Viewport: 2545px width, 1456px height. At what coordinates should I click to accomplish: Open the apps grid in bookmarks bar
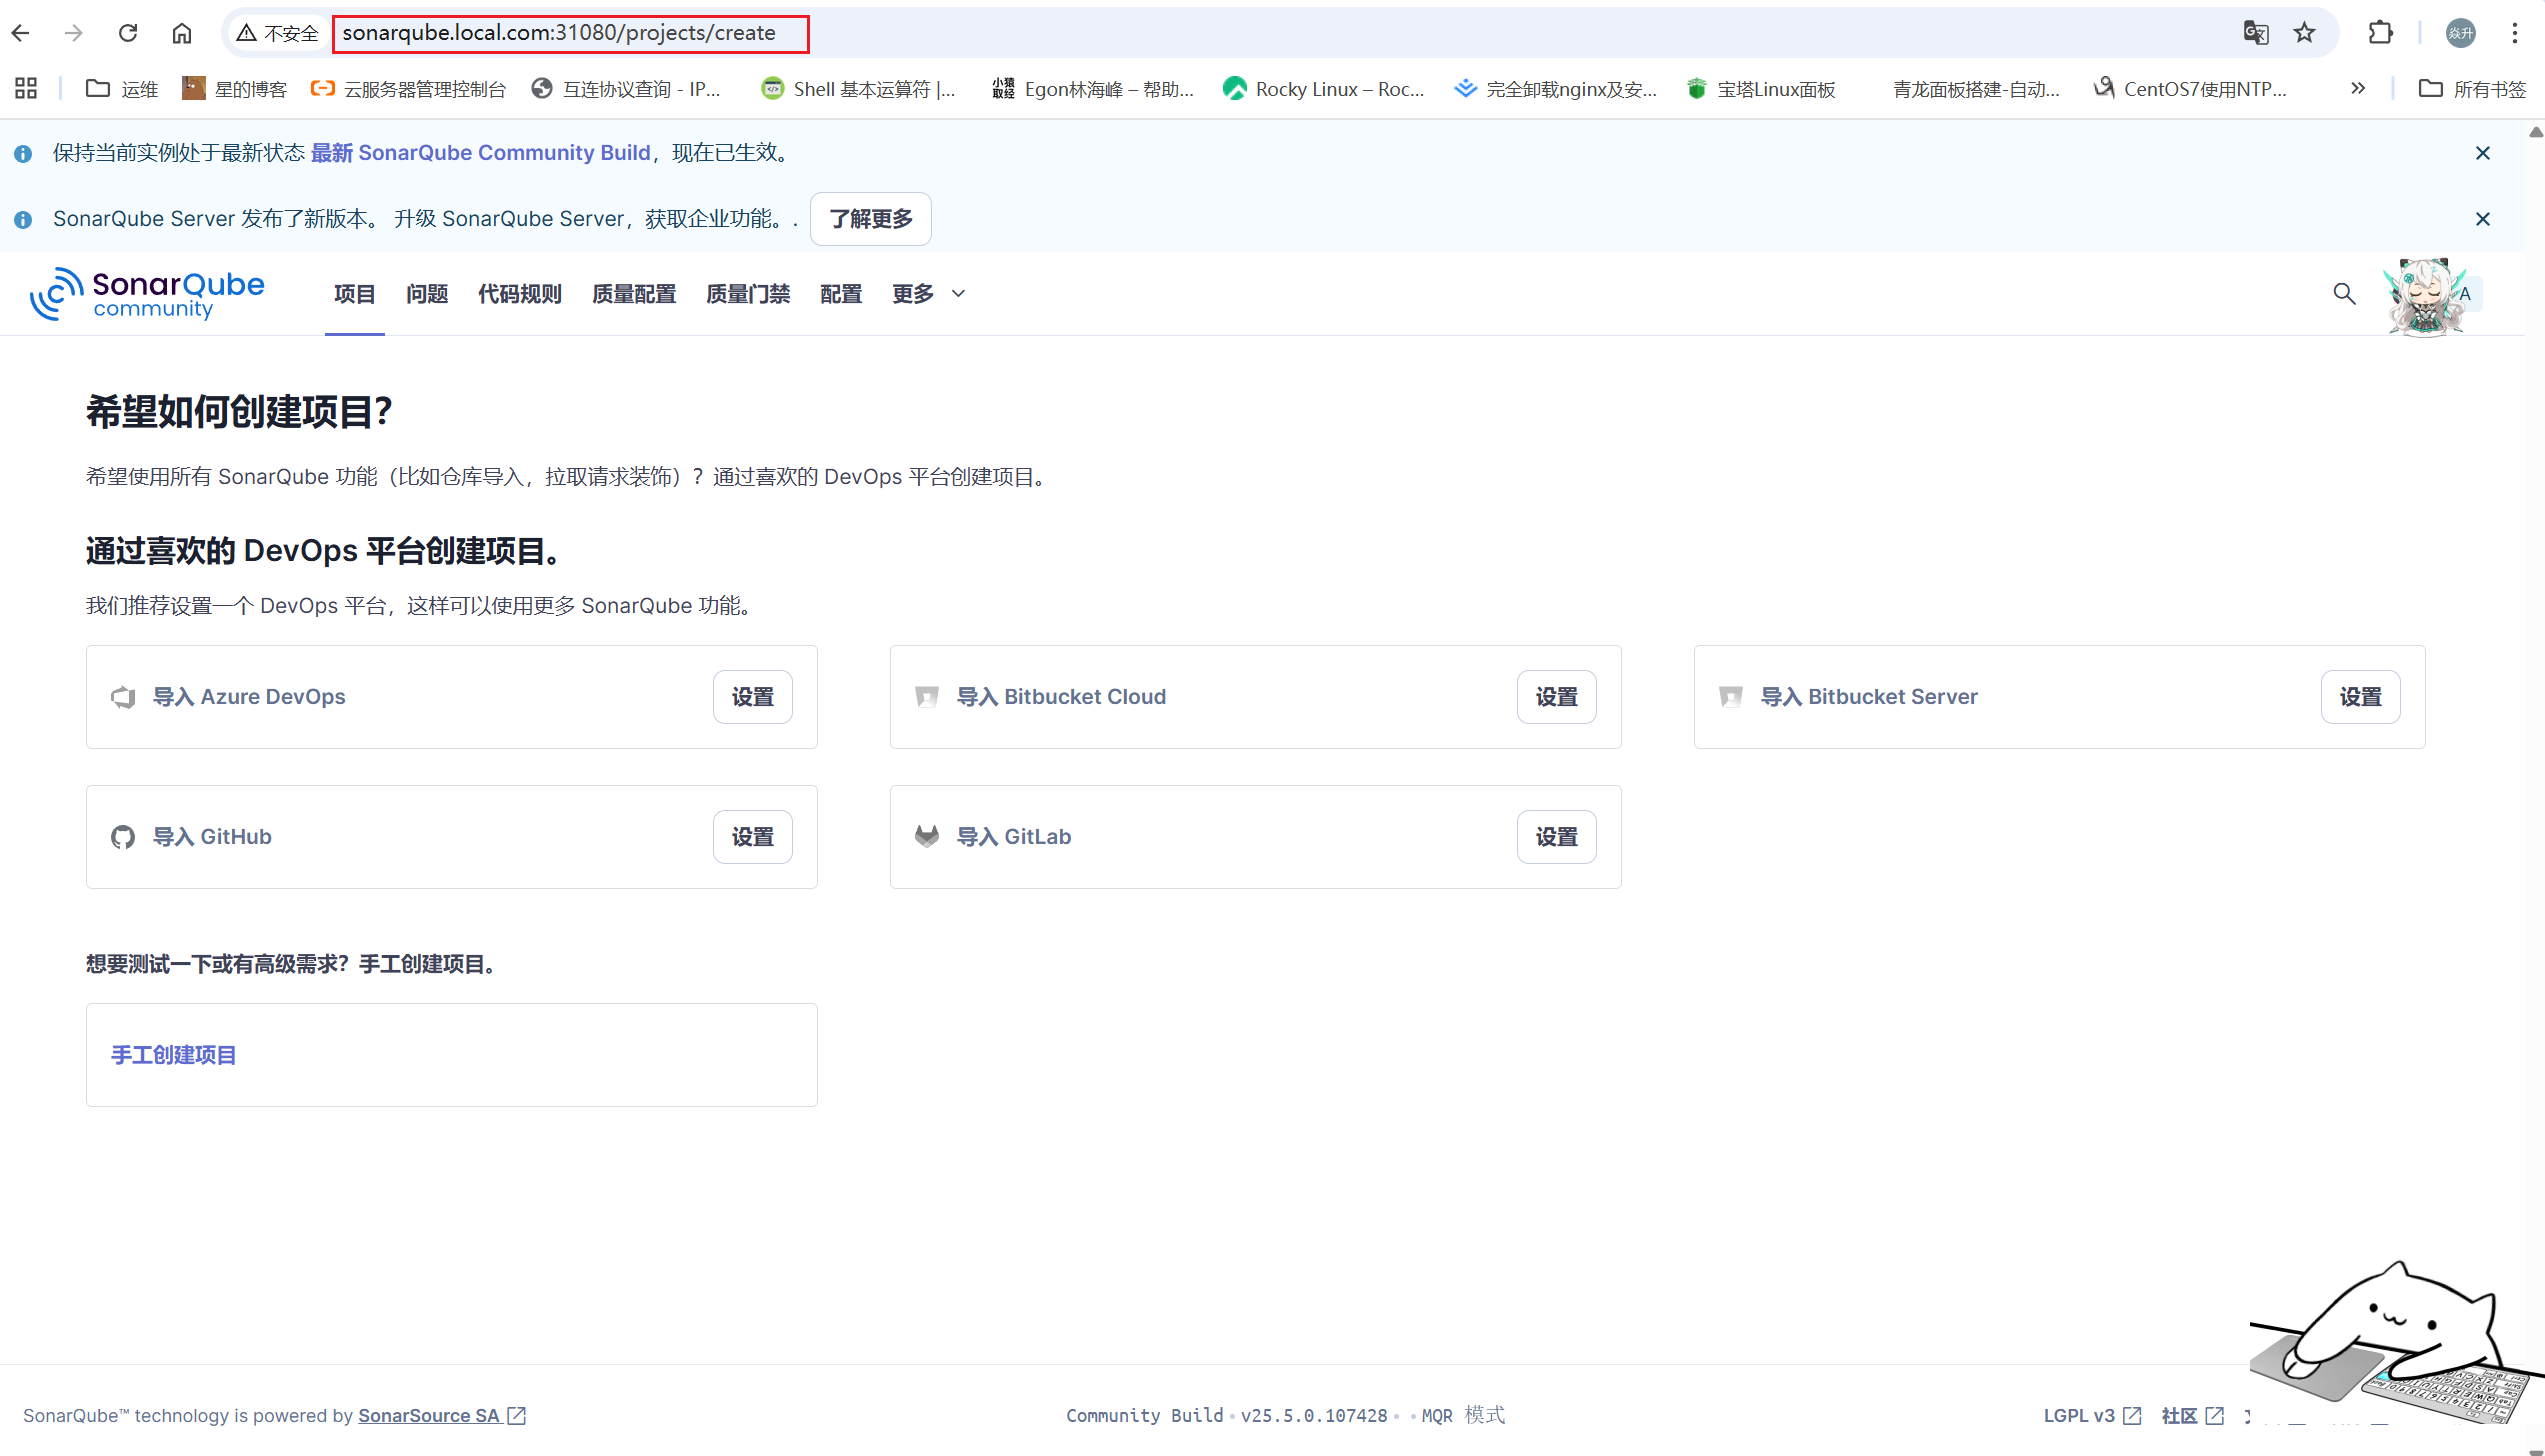[26, 89]
